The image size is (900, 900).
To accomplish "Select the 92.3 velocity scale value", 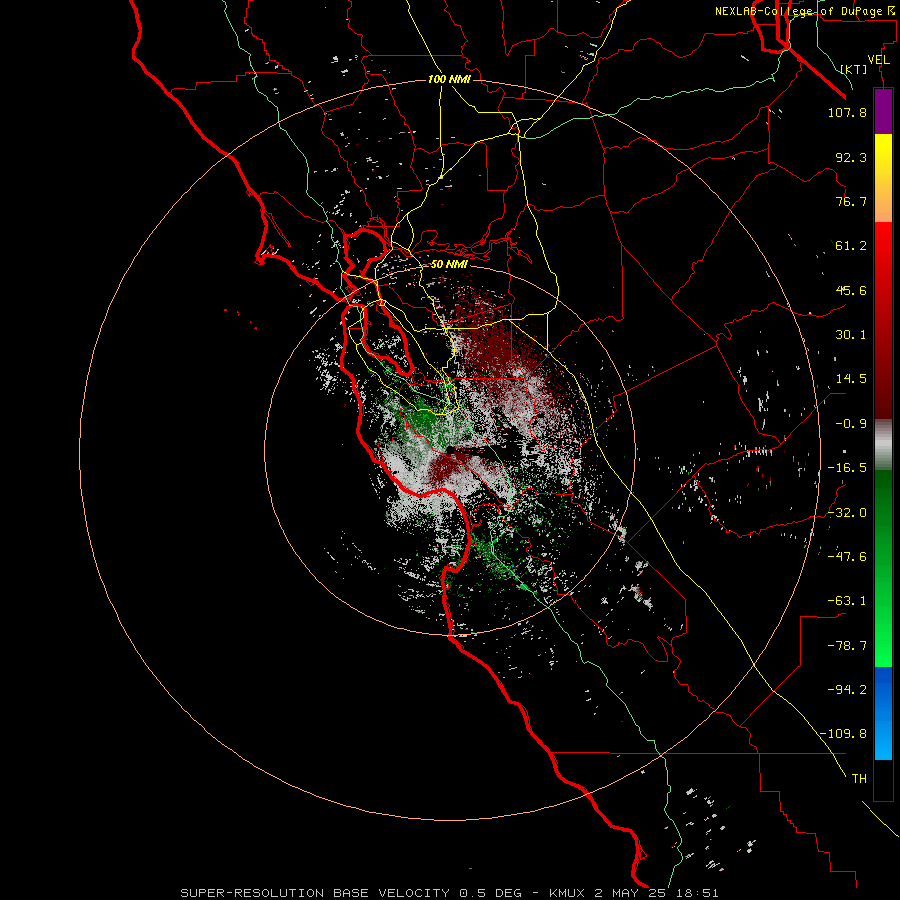I will click(x=851, y=157).
